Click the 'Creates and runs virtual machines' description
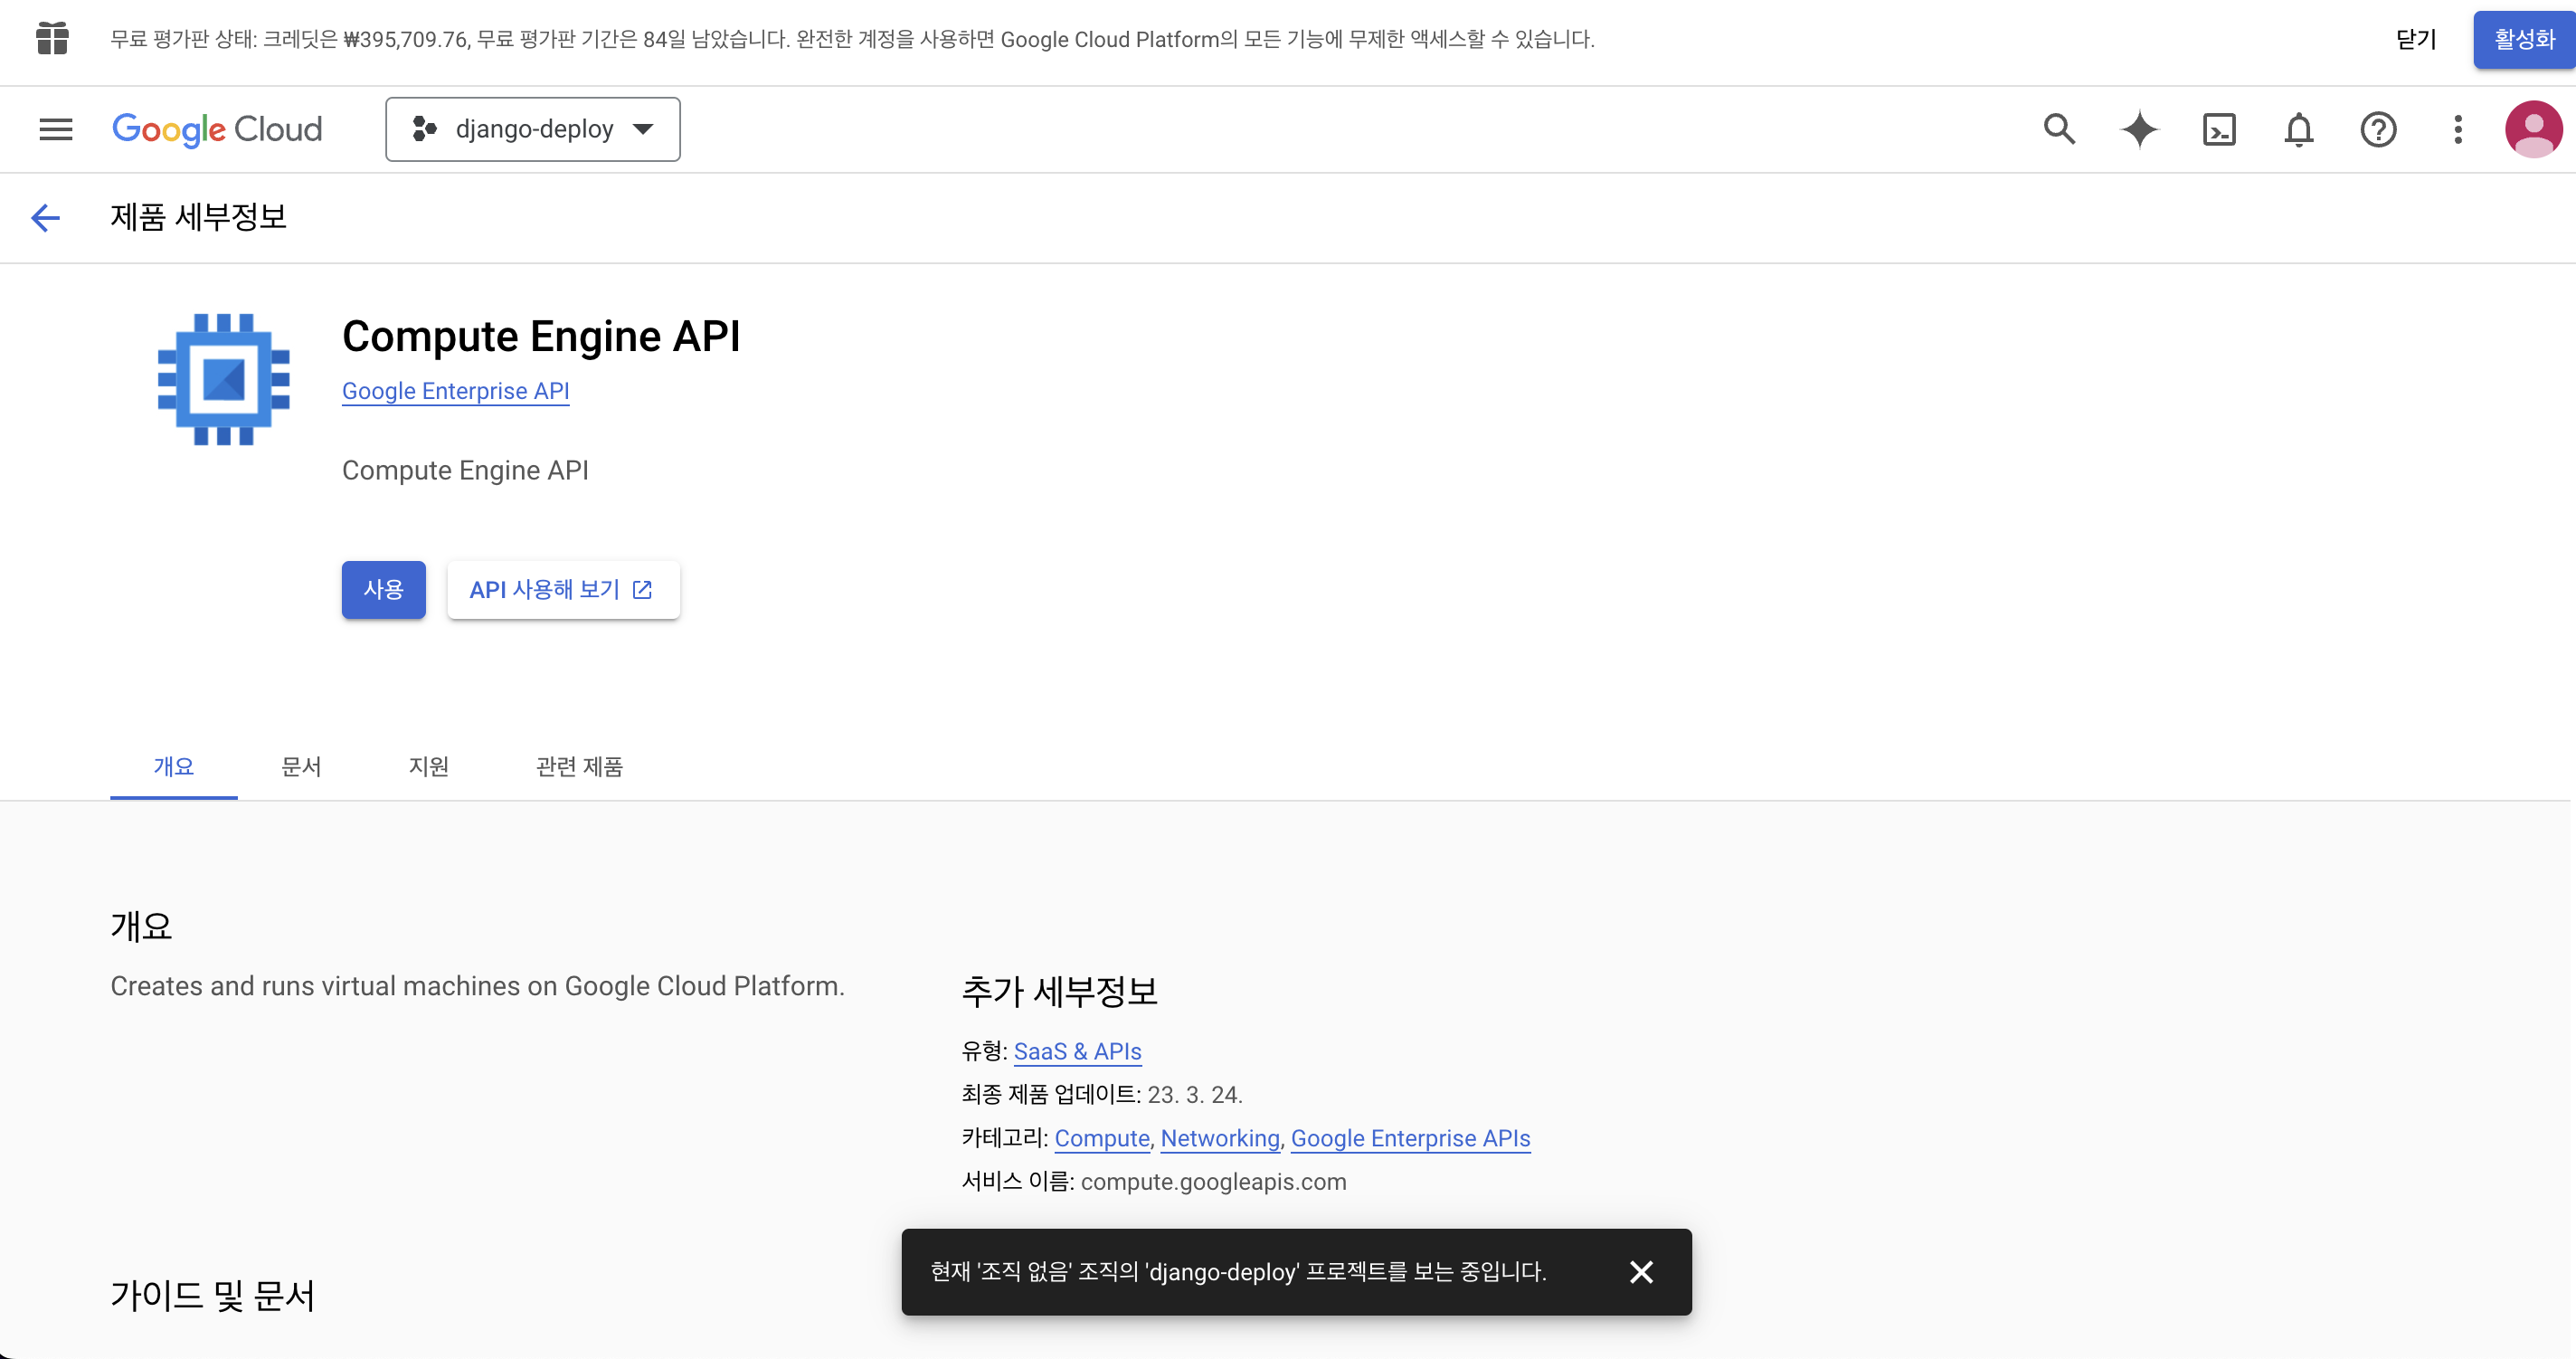Image resolution: width=2576 pixels, height=1359 pixels. [x=477, y=986]
